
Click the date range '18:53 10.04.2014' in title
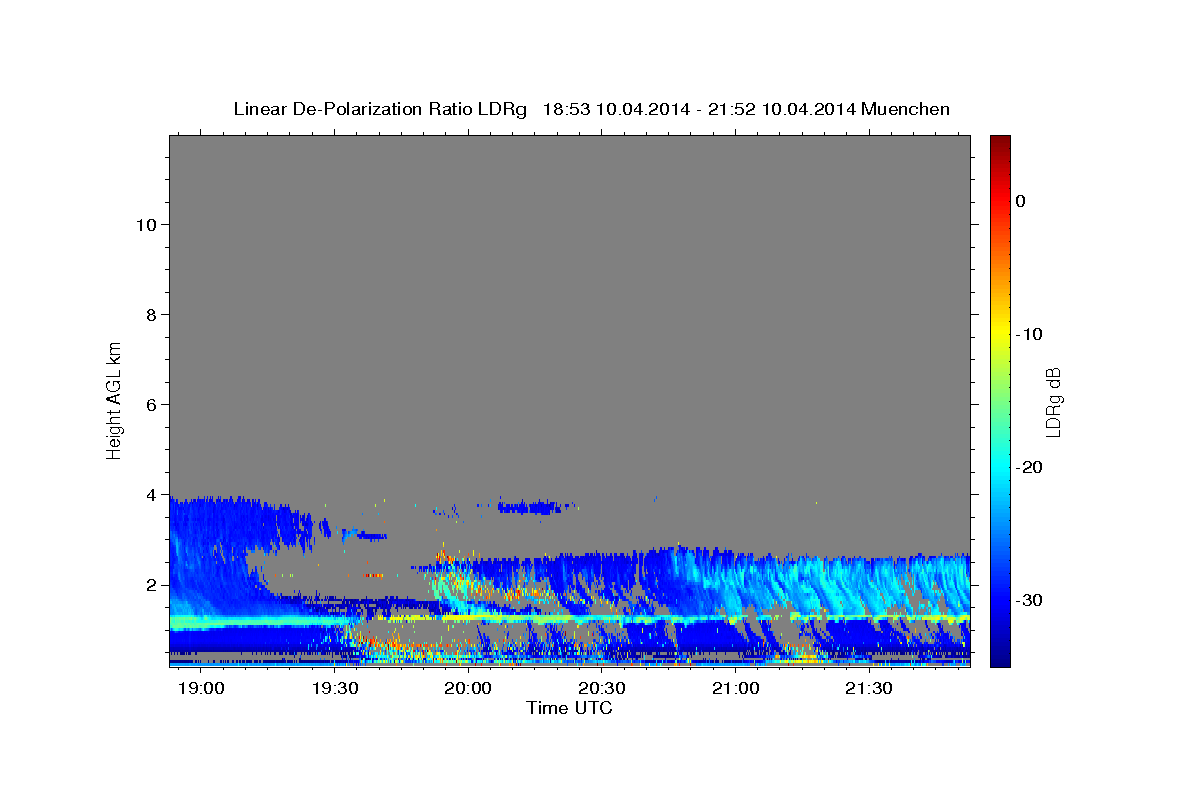[616, 109]
